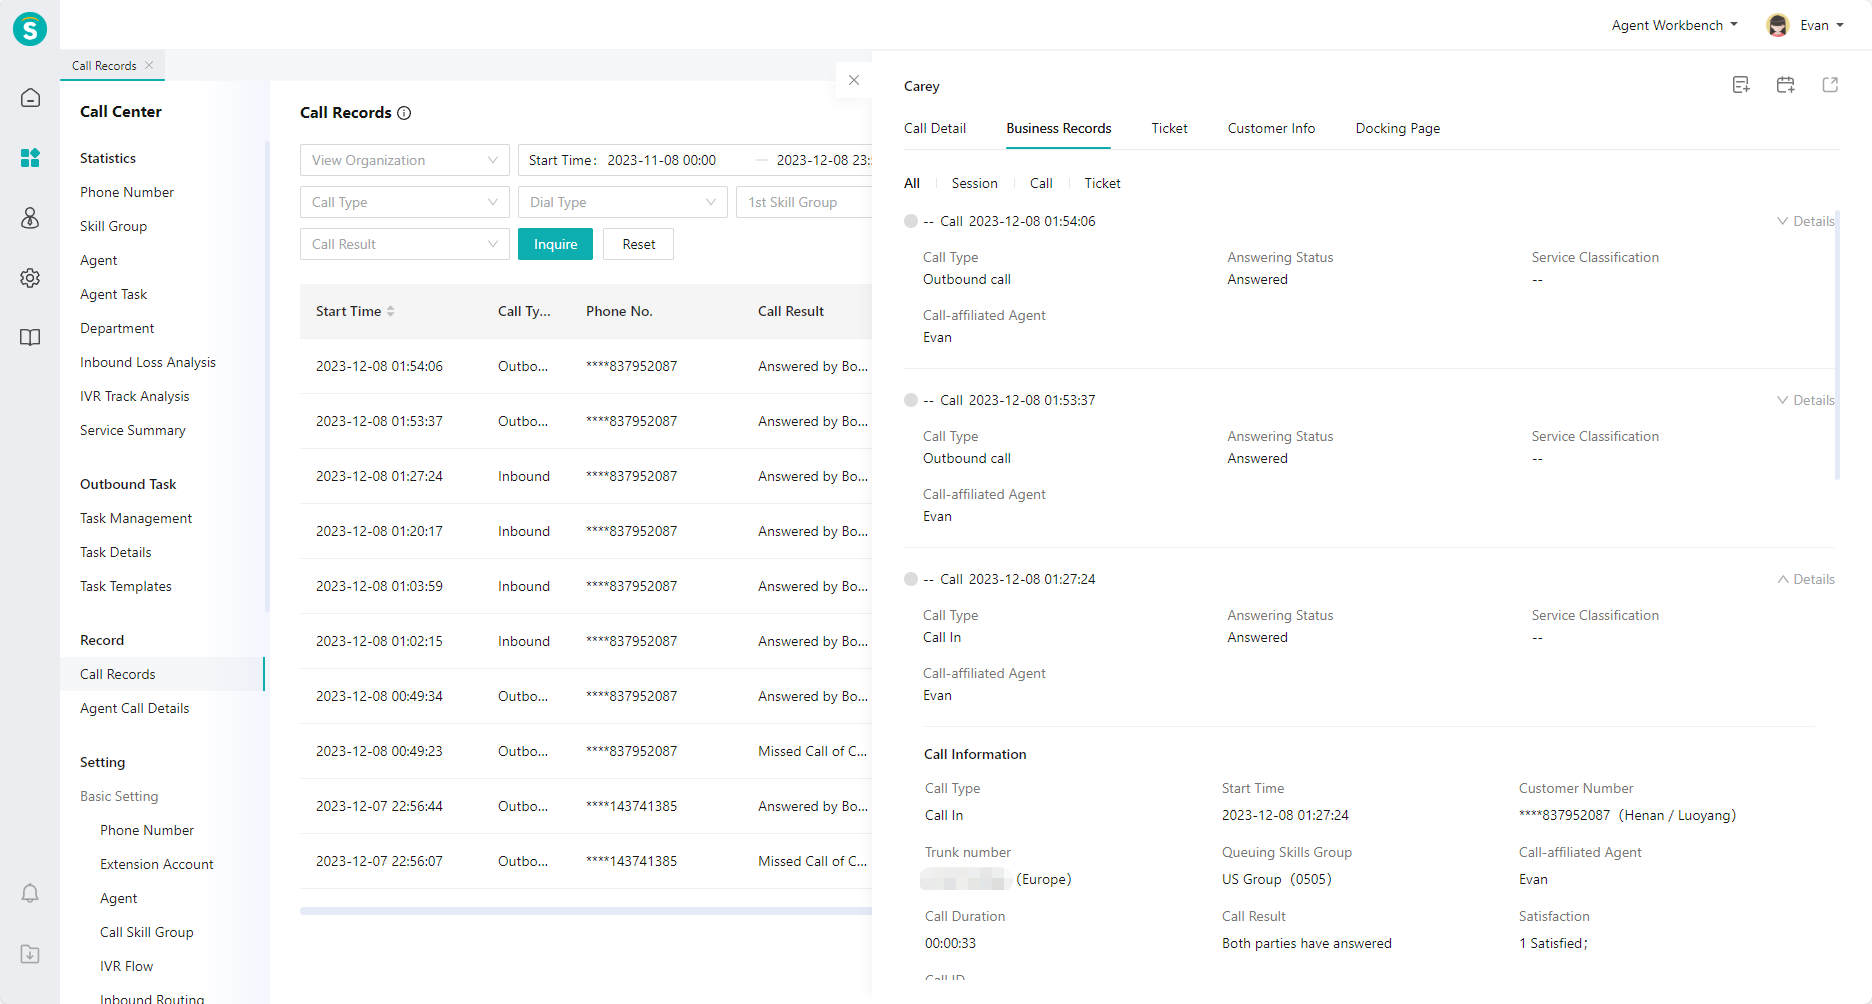The height and width of the screenshot is (1004, 1872).
Task: Click the add ticket note icon
Action: [1741, 85]
